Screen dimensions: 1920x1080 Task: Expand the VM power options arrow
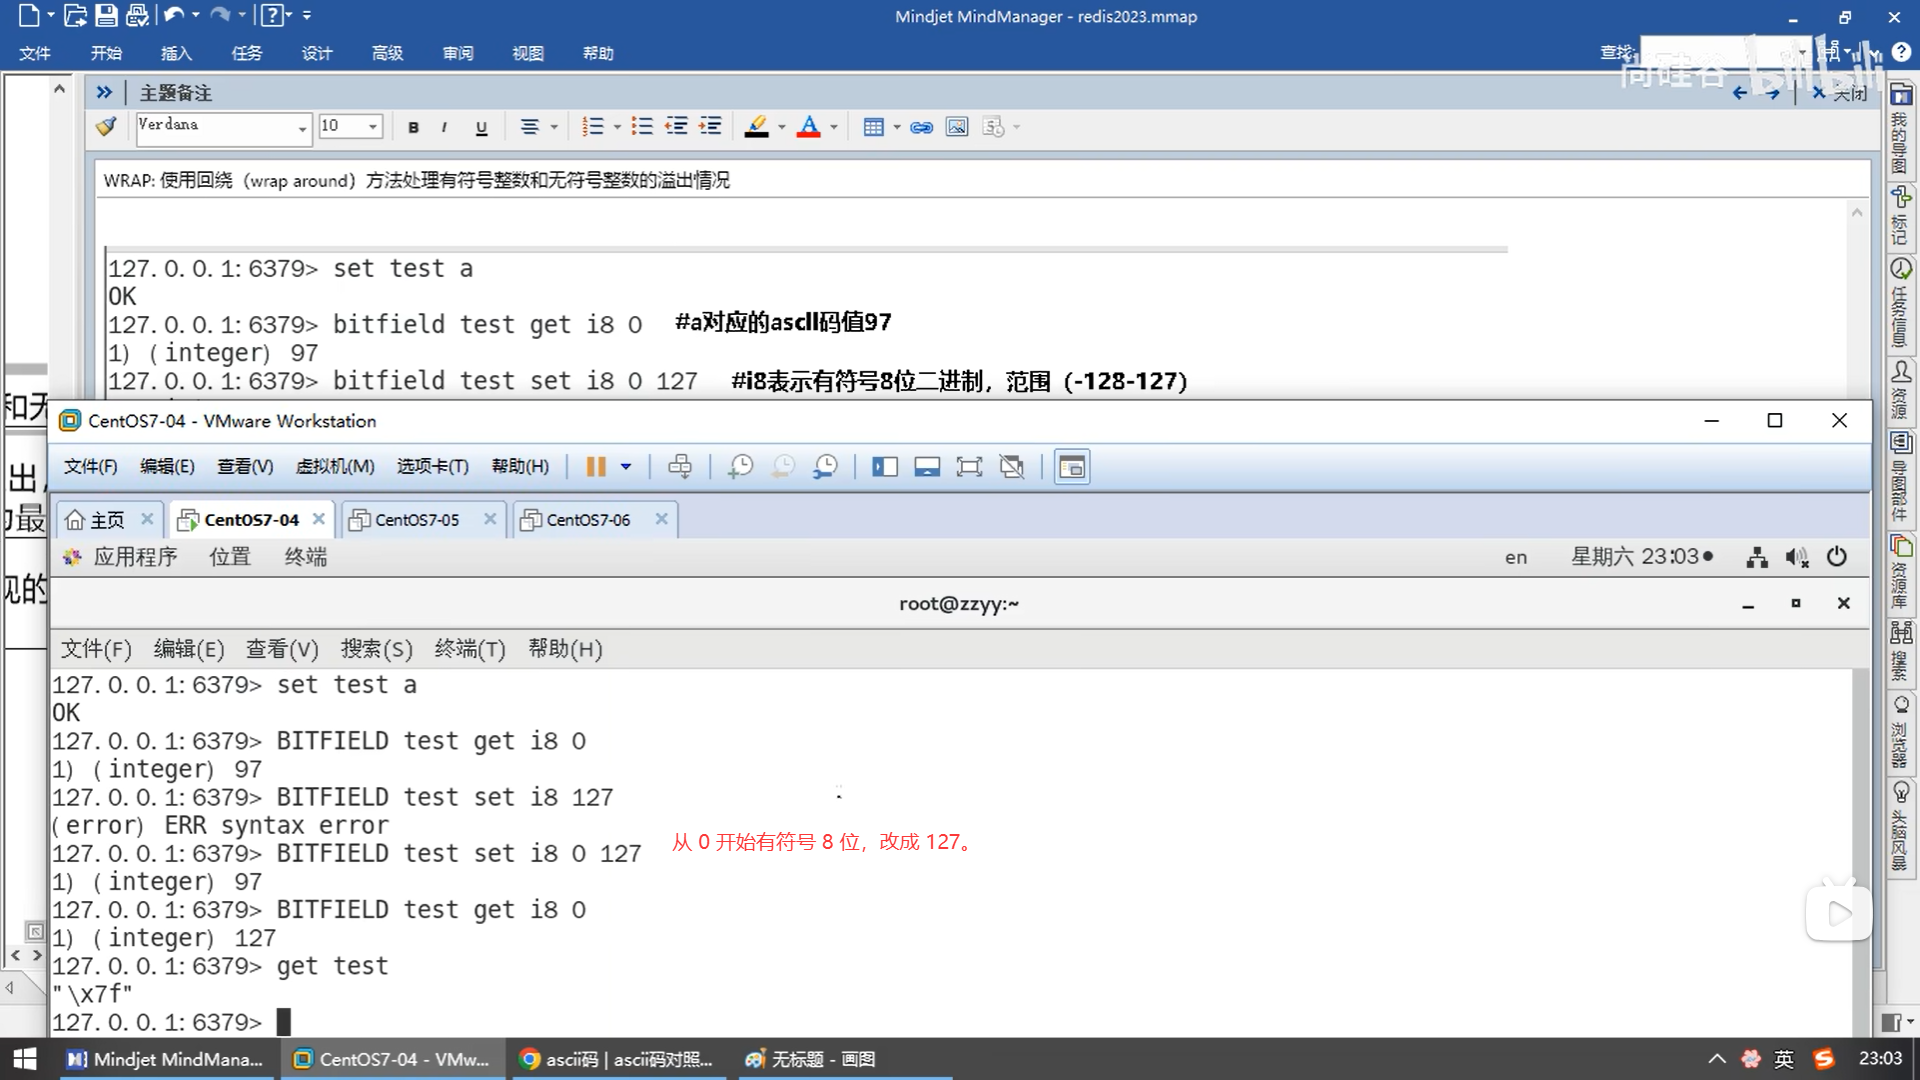(626, 467)
